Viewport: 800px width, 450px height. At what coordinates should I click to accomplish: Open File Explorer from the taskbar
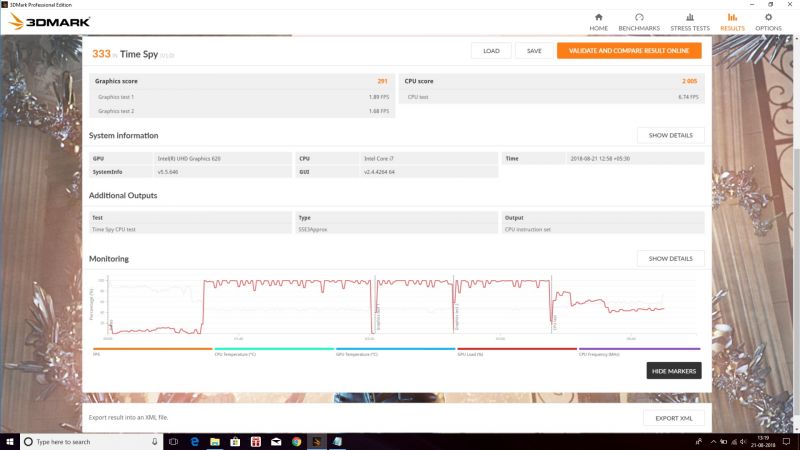pos(215,442)
